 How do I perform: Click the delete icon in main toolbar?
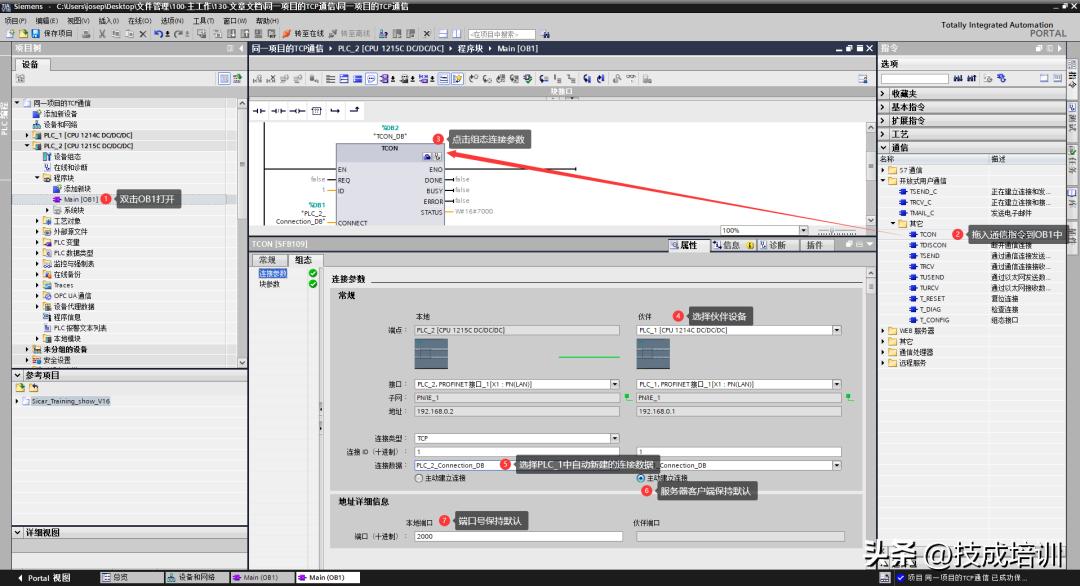pyautogui.click(x=142, y=33)
